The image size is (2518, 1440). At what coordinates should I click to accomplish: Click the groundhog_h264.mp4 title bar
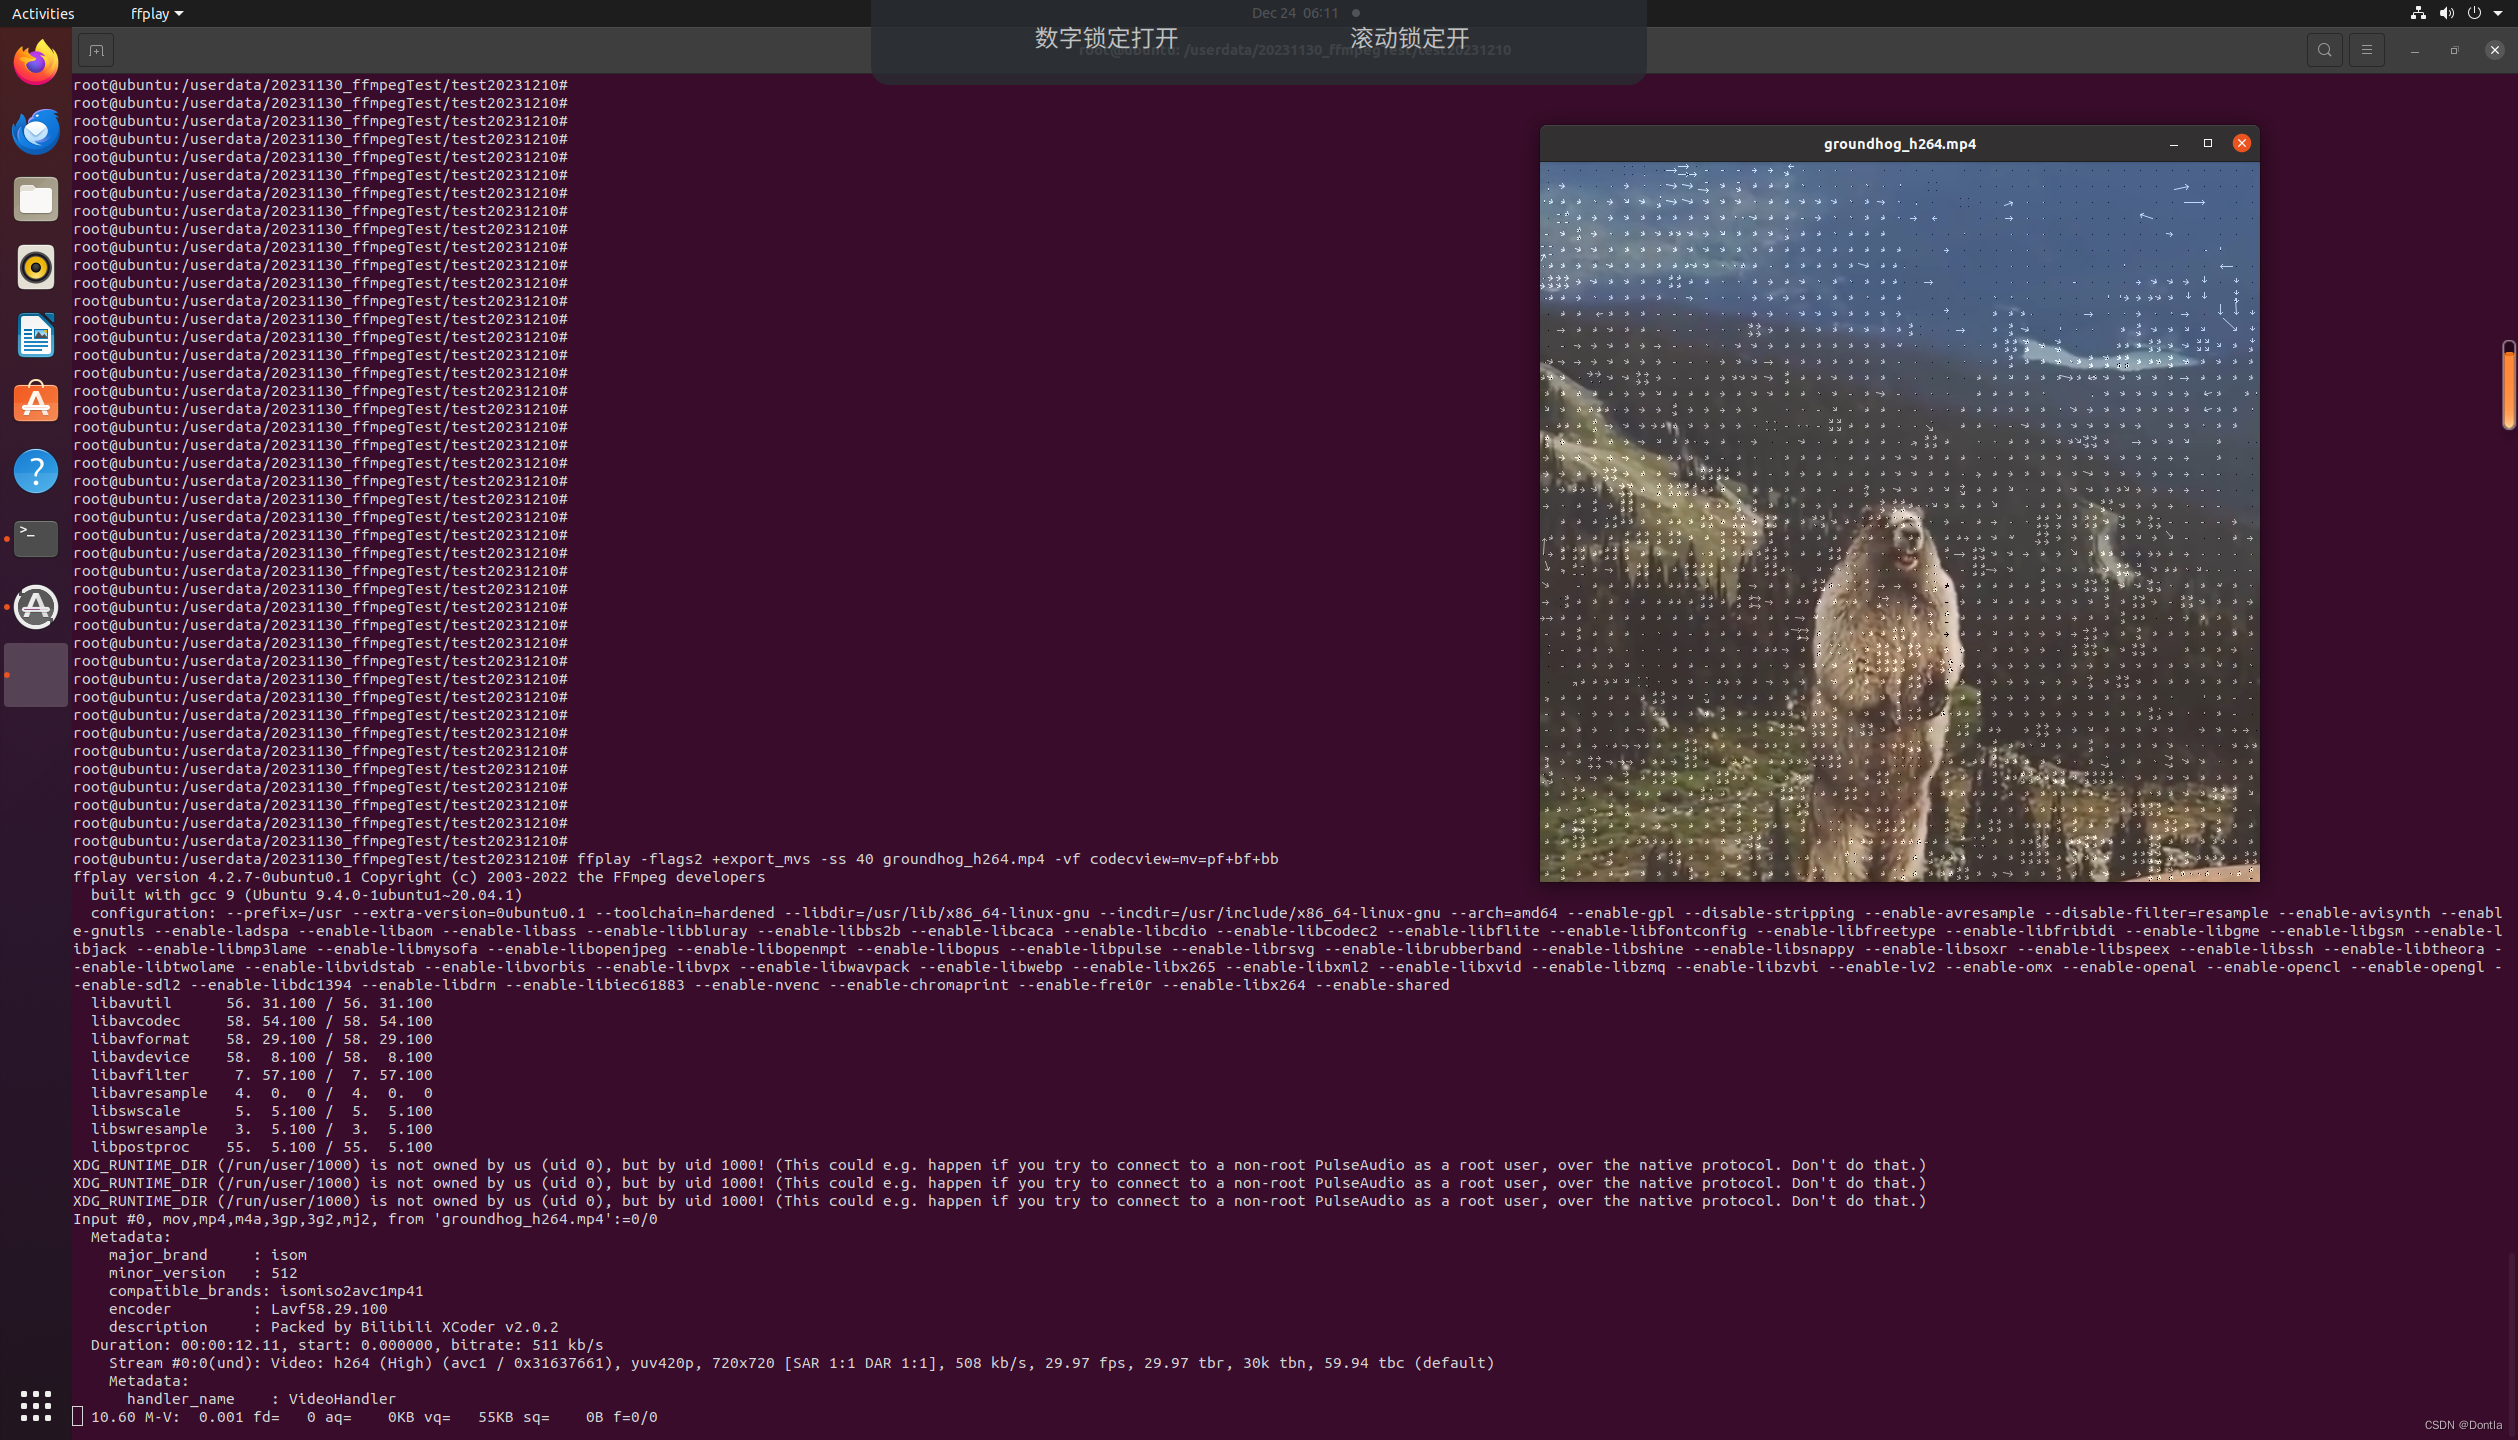coord(1899,144)
